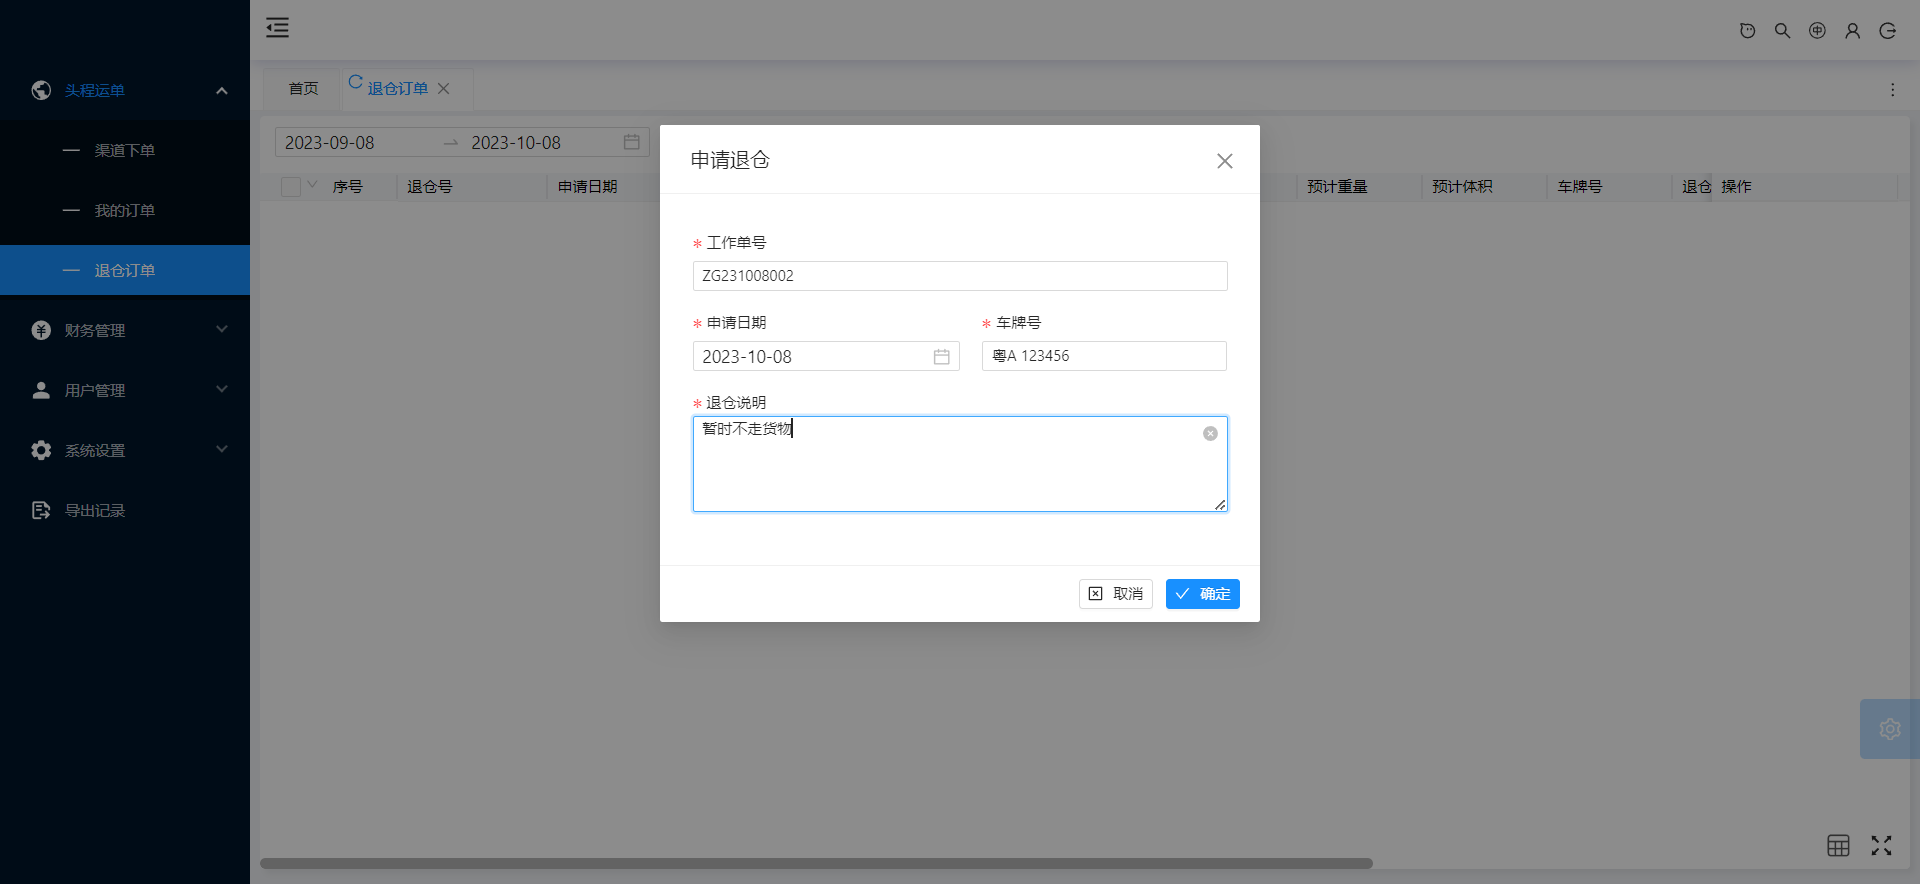Click the end date 2023-10-08 filter
The height and width of the screenshot is (884, 1920).
pyautogui.click(x=516, y=143)
